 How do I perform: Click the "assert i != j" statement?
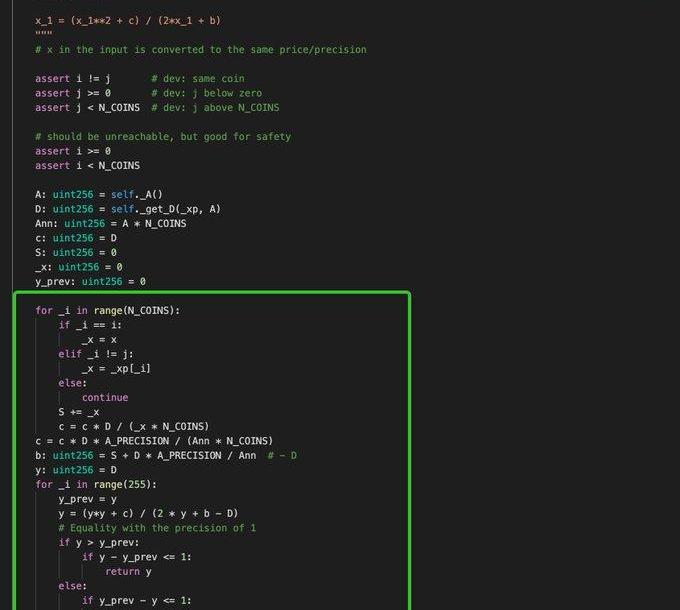(x=72, y=78)
